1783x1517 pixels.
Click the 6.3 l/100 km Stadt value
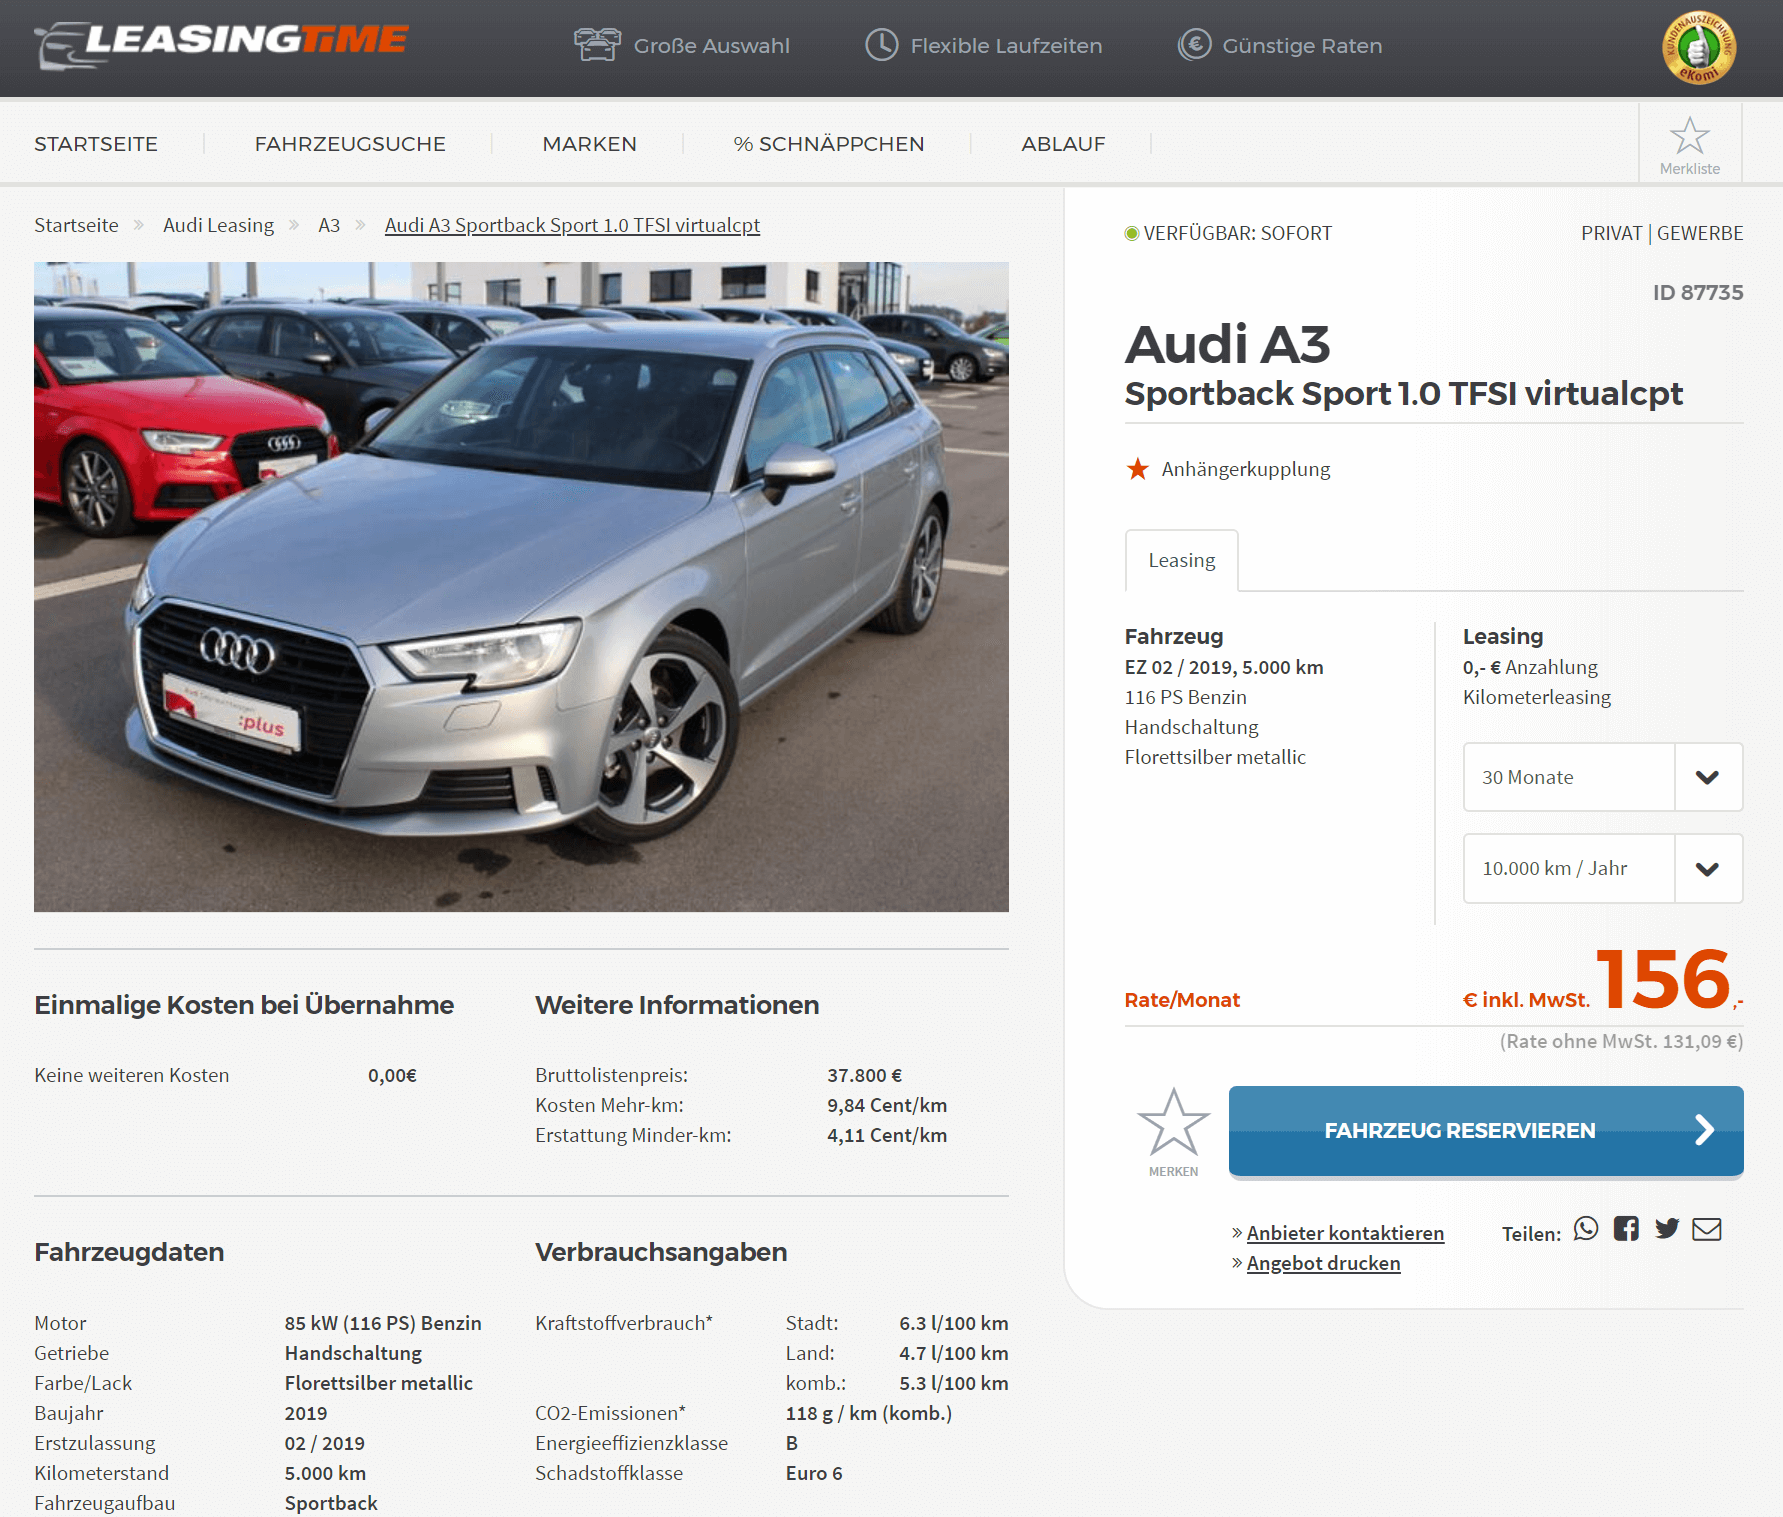coord(954,1323)
